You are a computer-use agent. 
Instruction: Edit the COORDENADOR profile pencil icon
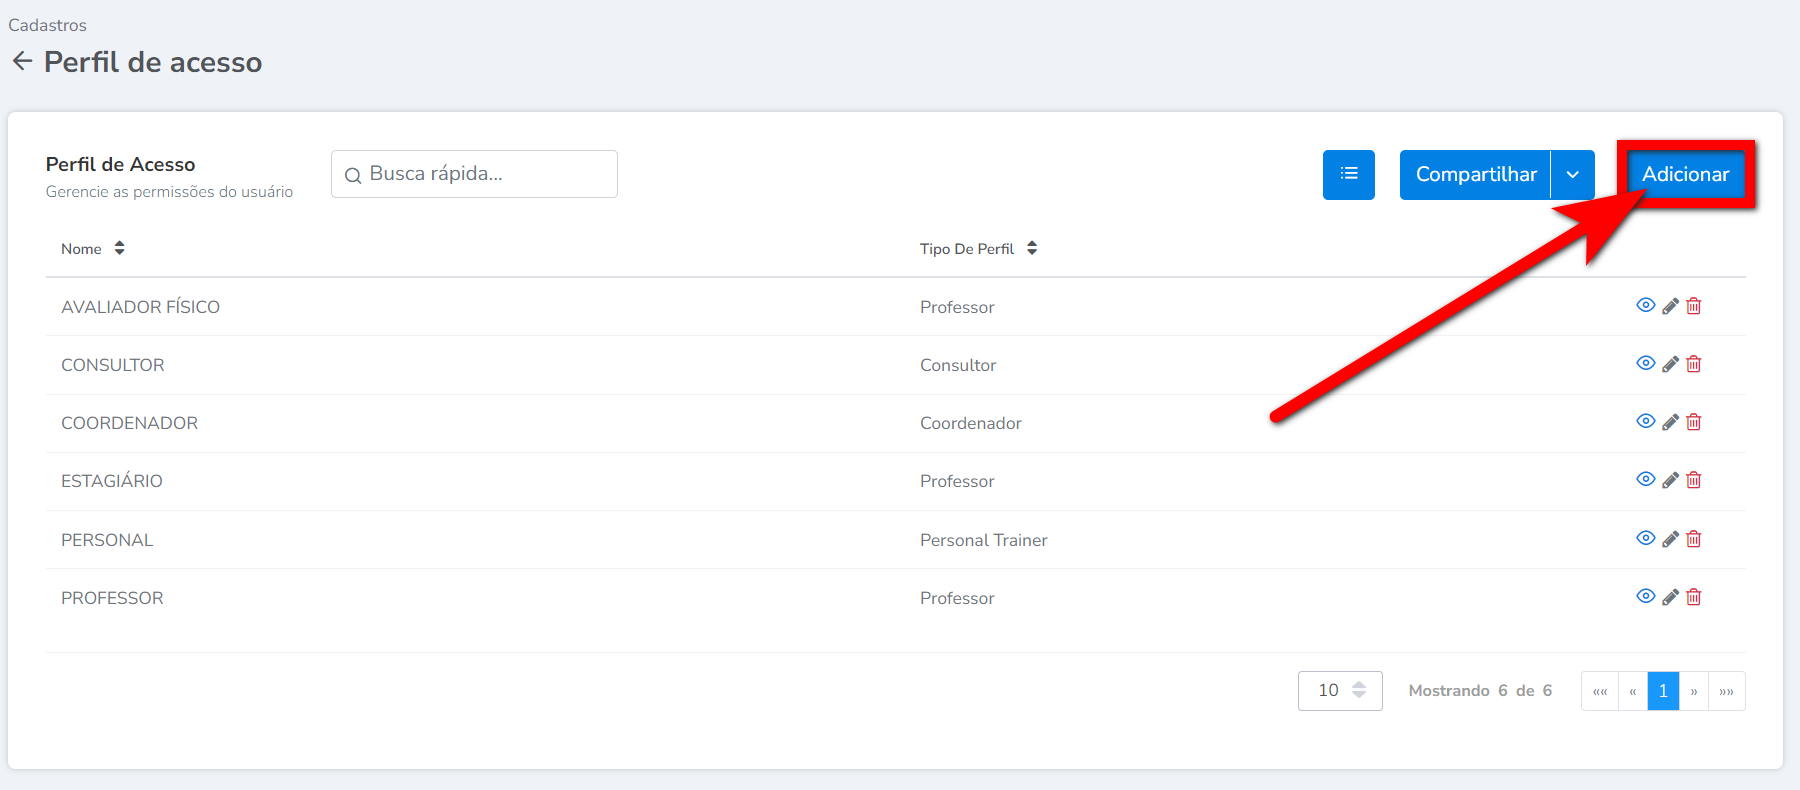[x=1670, y=422]
